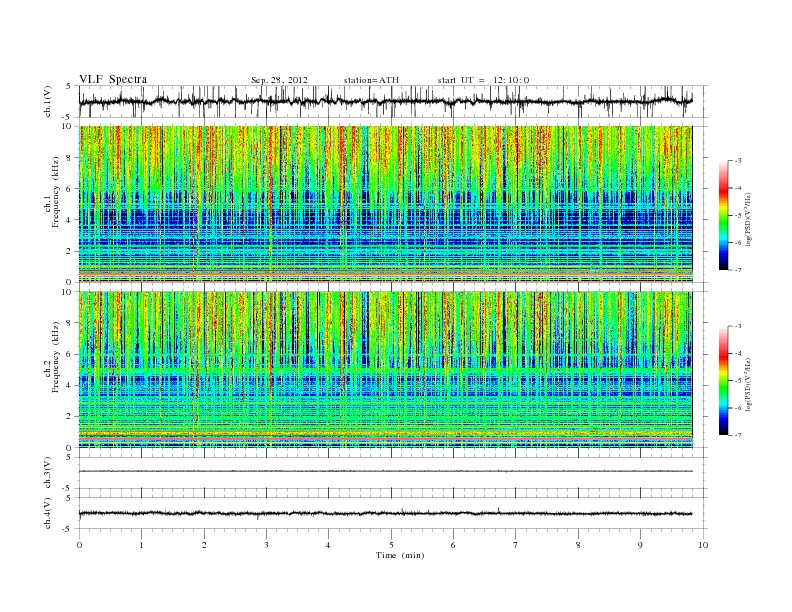Viewport: 792px width, 612px height.
Task: Click the "4" kHz tick on ch.2 frequency axis
Action: [70, 385]
